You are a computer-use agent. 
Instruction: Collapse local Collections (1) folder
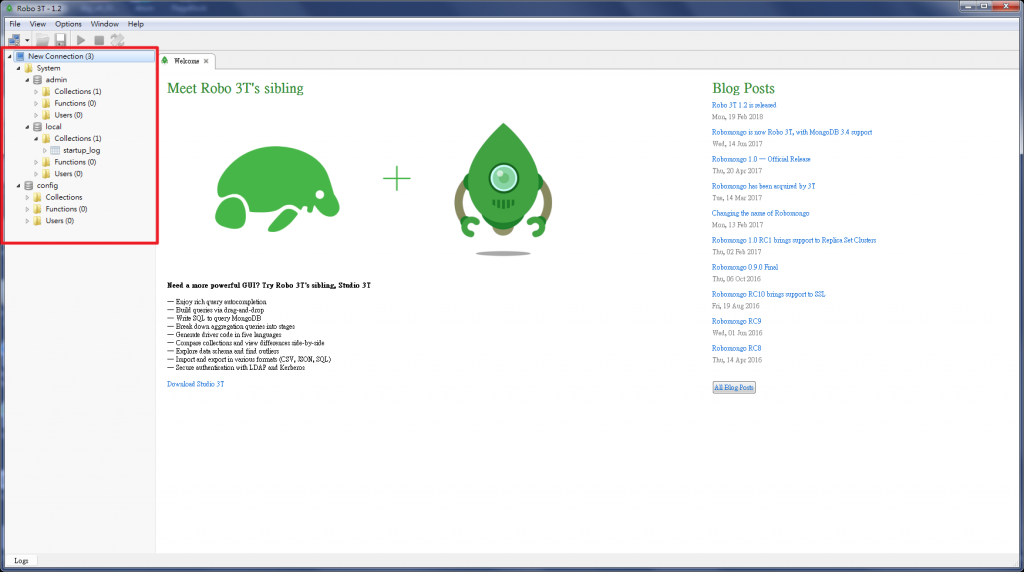point(36,138)
